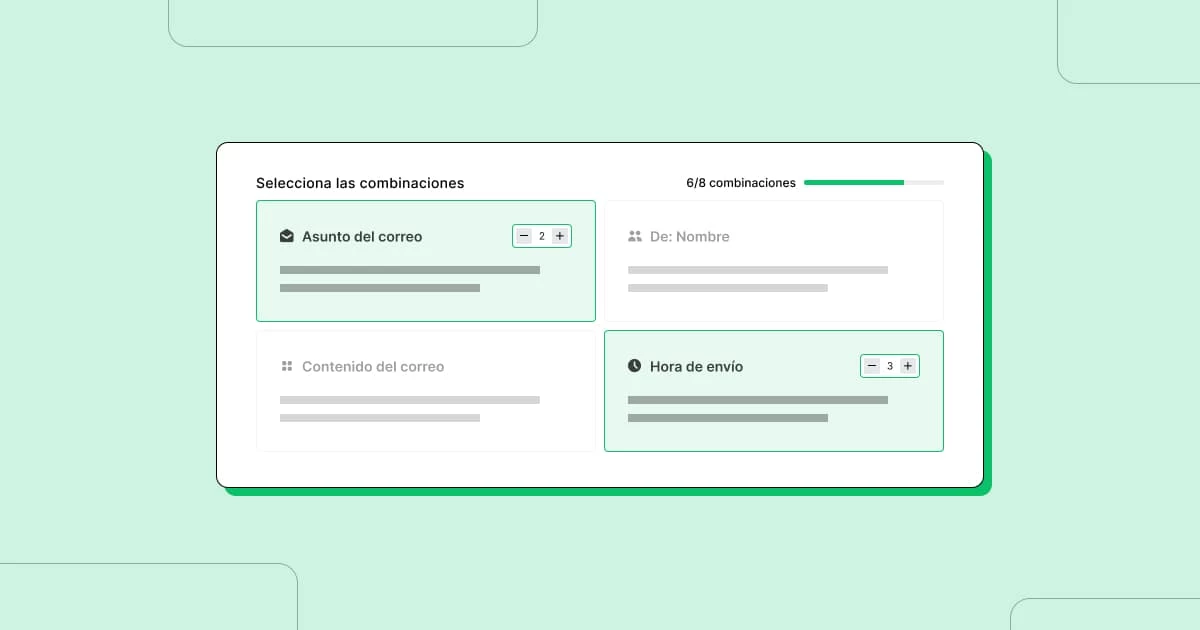Decrease Asunto del correo count with minus

point(524,236)
